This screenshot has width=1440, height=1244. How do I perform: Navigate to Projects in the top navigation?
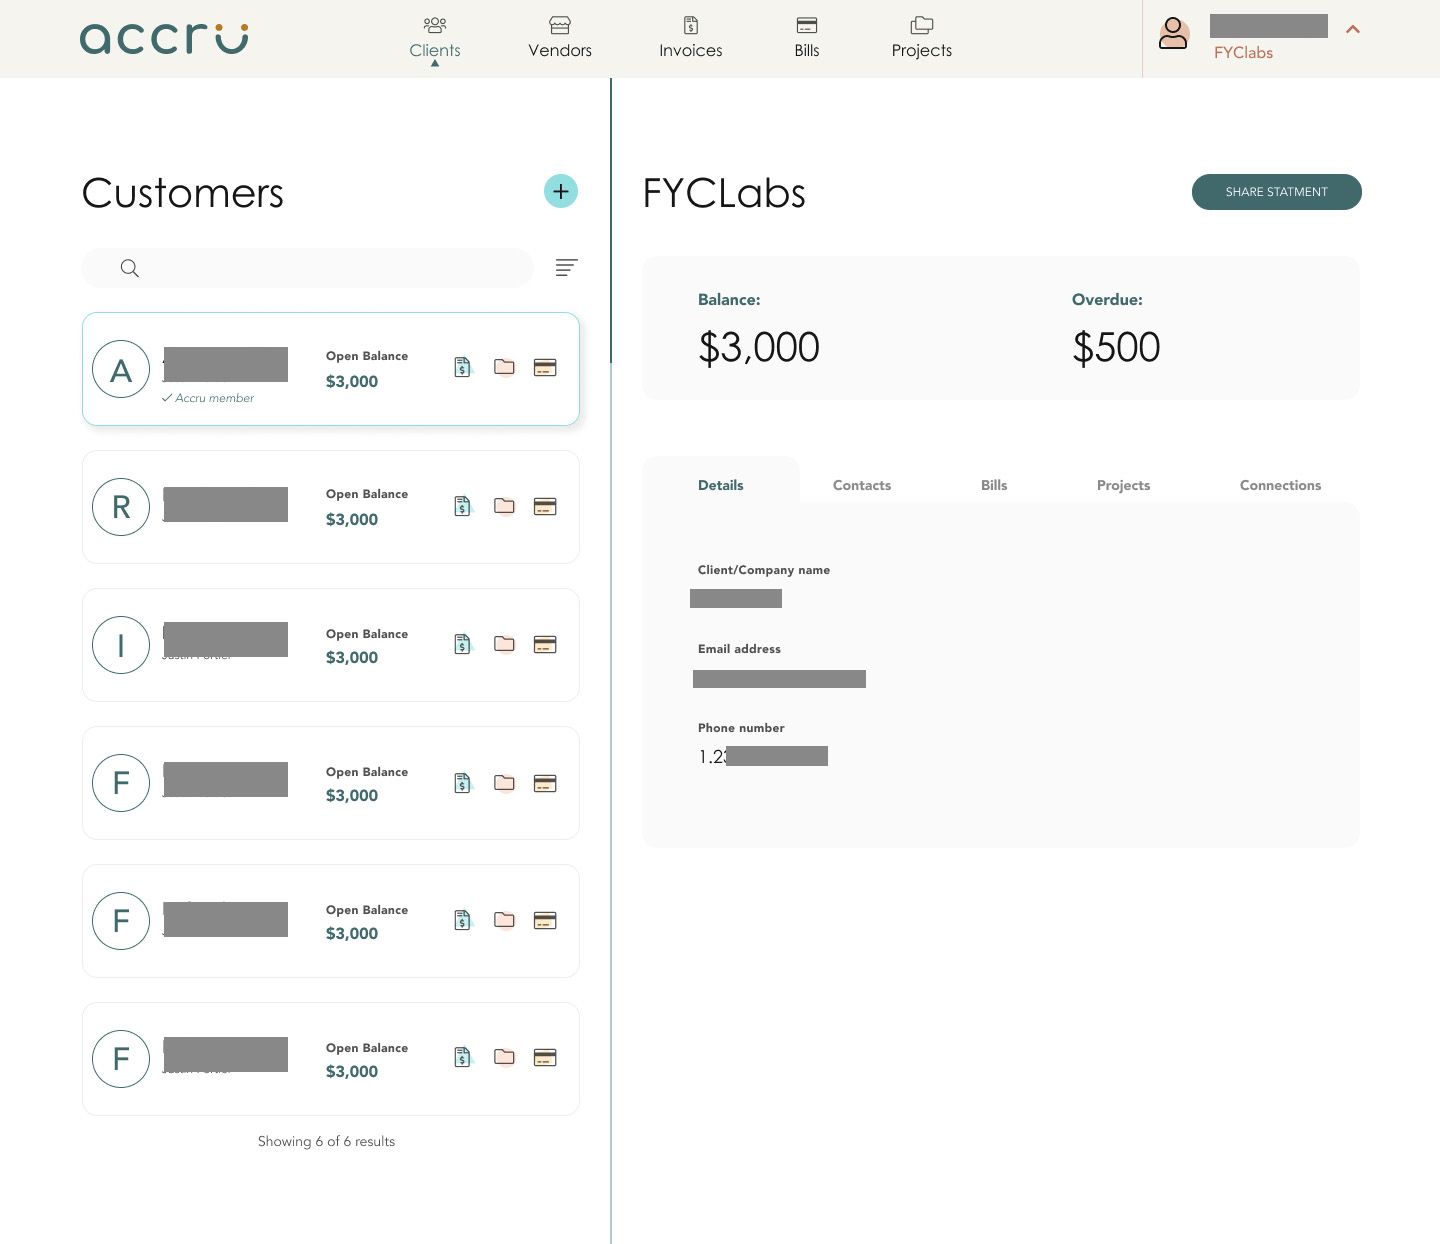tap(922, 39)
